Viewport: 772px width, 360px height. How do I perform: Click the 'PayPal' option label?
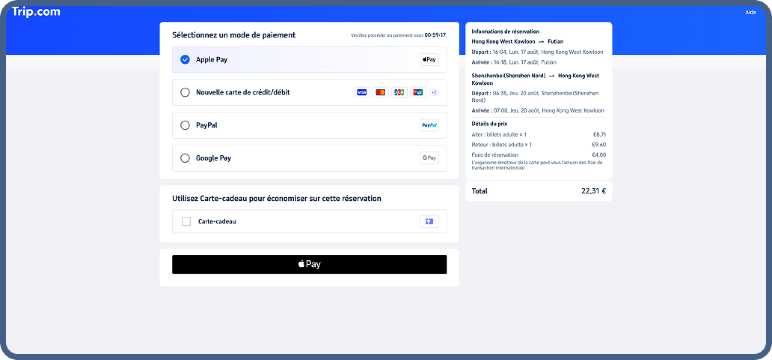click(x=207, y=126)
